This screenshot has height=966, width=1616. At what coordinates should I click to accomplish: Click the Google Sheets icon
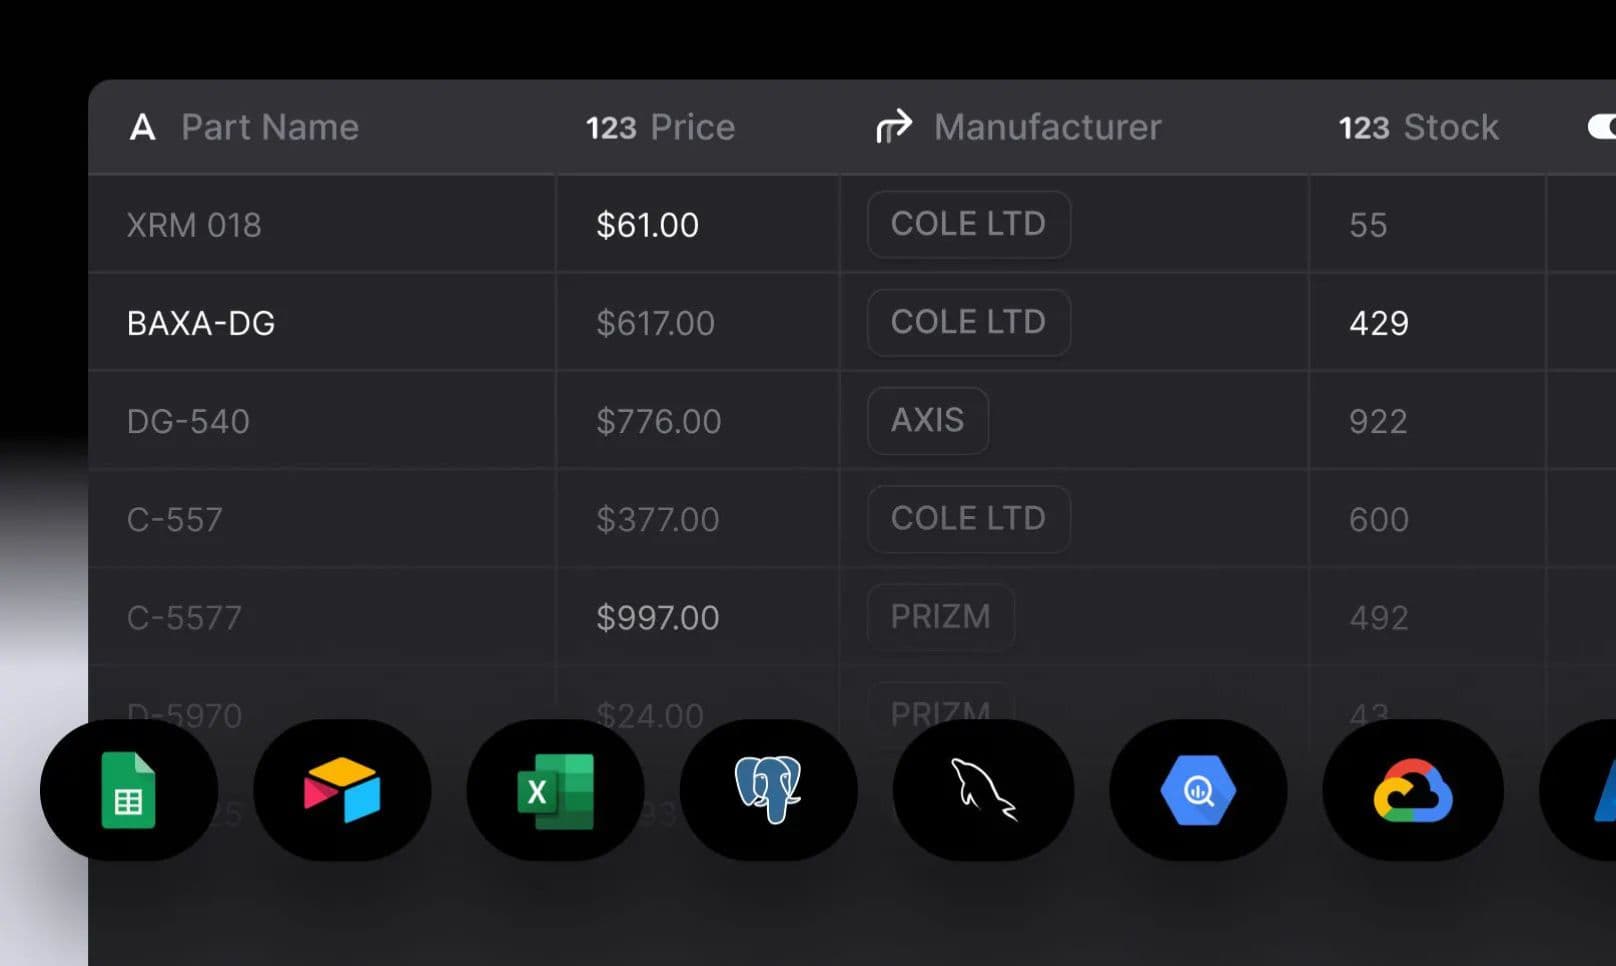click(129, 790)
